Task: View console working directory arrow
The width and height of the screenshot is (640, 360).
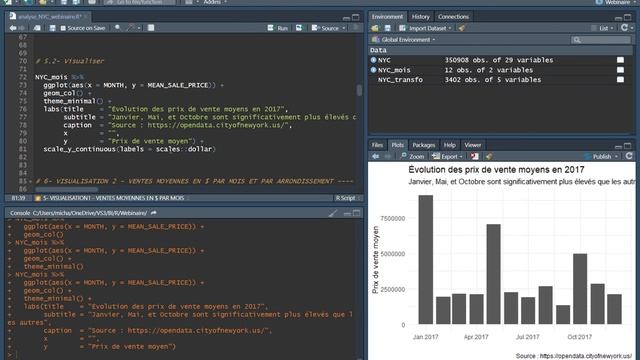Action: click(154, 213)
